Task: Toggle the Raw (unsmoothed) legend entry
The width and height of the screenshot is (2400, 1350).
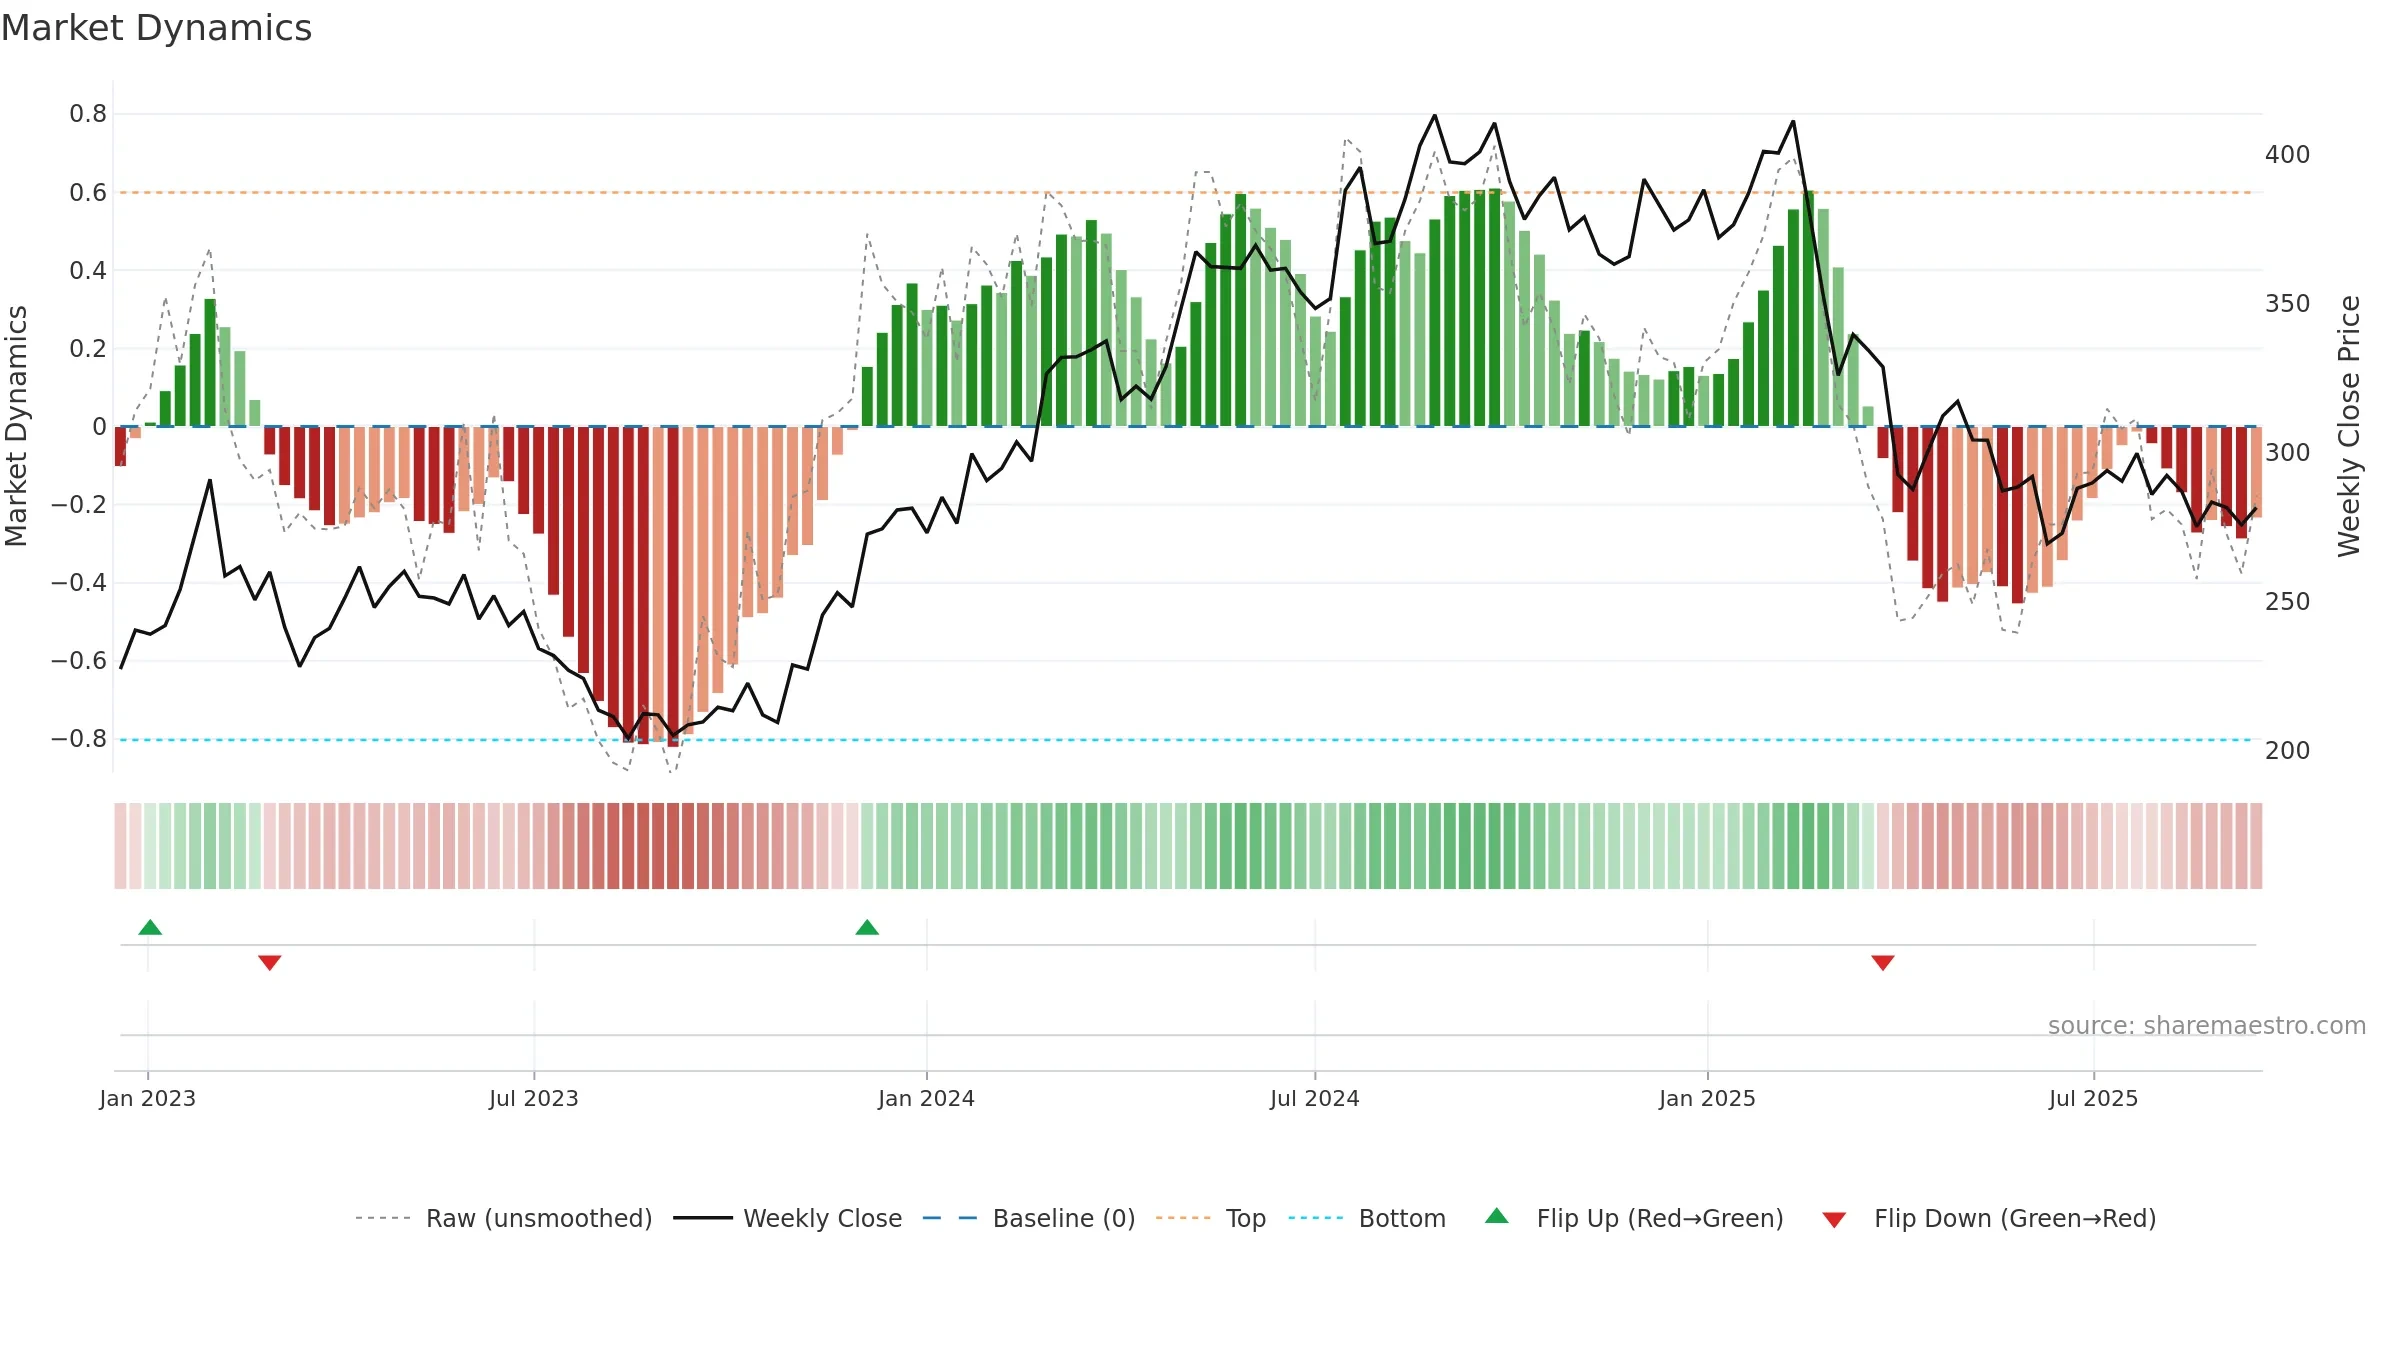Action: tap(503, 1218)
